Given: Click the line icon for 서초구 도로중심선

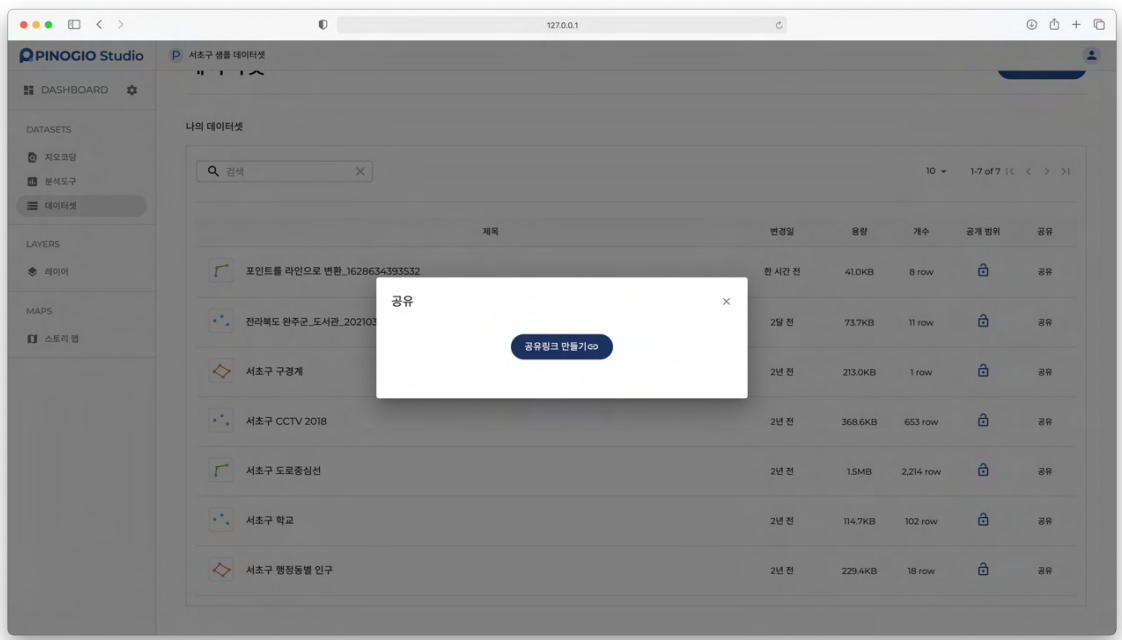Looking at the screenshot, I should 221,471.
